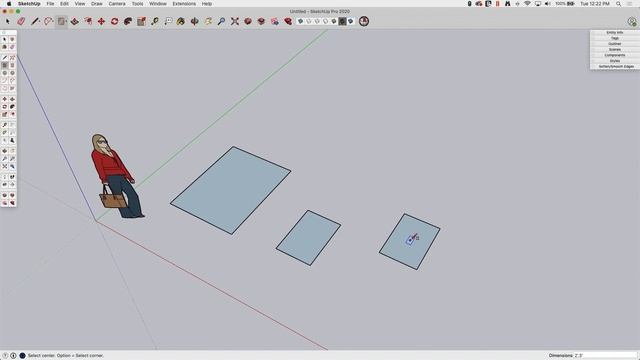Open the volume control in menu bar

point(548,4)
